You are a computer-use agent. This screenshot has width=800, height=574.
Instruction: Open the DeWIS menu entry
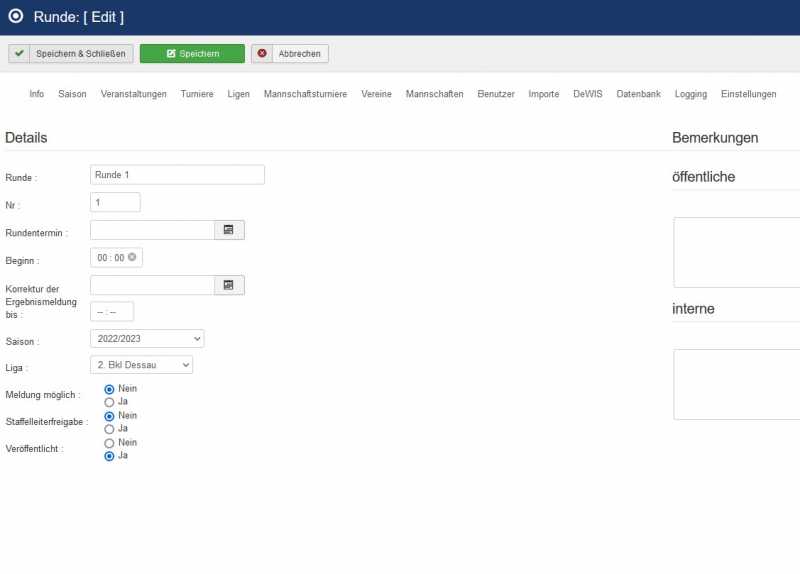587,94
